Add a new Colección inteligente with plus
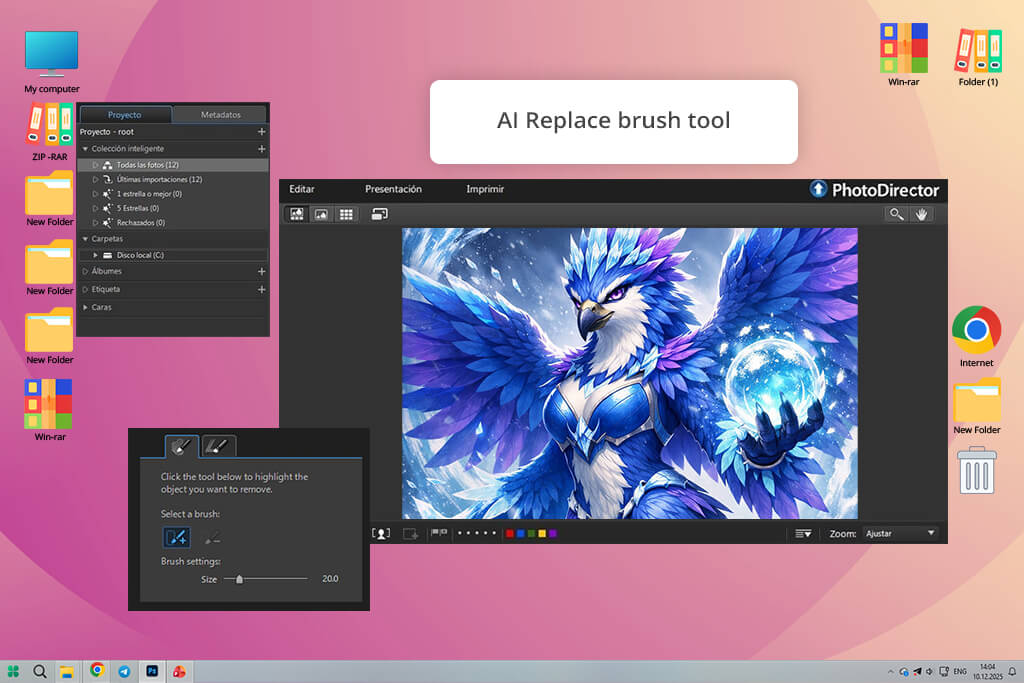Image resolution: width=1024 pixels, height=683 pixels. (x=261, y=149)
